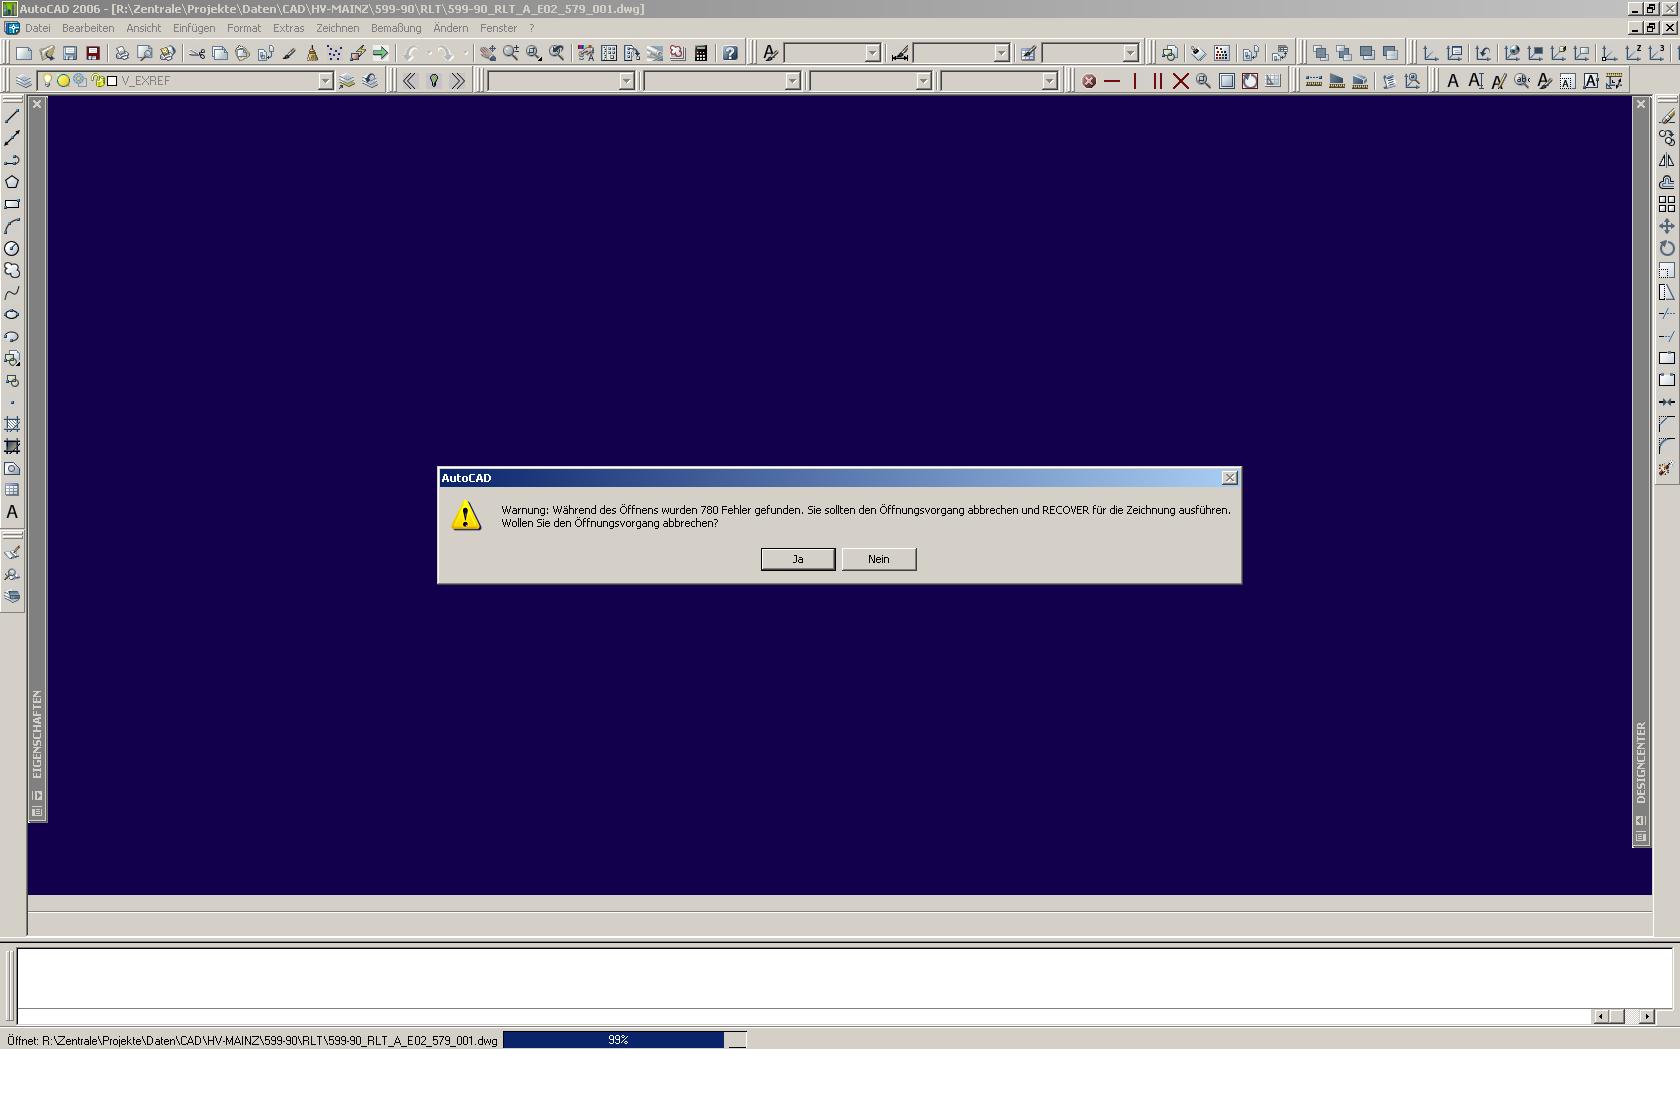Open the Layer Properties Manager icon
The image size is (1680, 1096).
pos(24,81)
